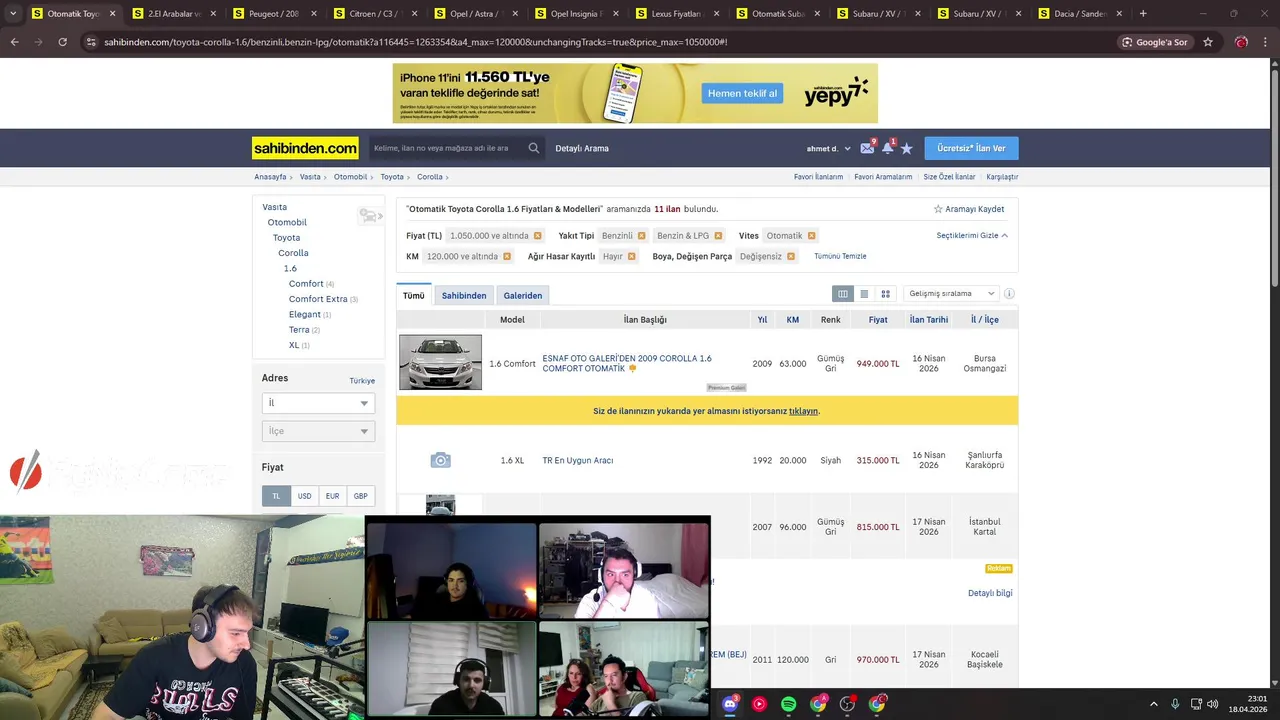1280x720 pixels.
Task: Bookmark this page with the star icon
Action: coord(1208,42)
